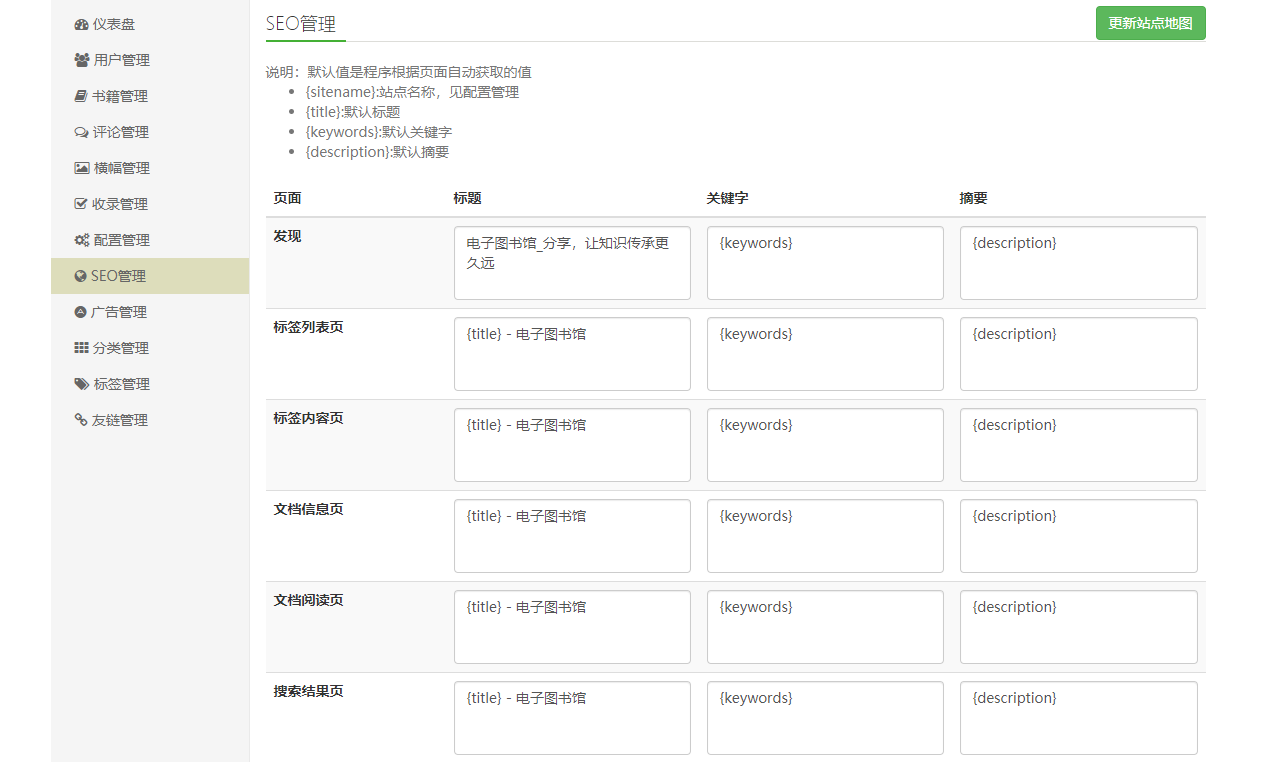The height and width of the screenshot is (762, 1281).
Task: Navigate to 横幅管理 page
Action: tap(150, 168)
